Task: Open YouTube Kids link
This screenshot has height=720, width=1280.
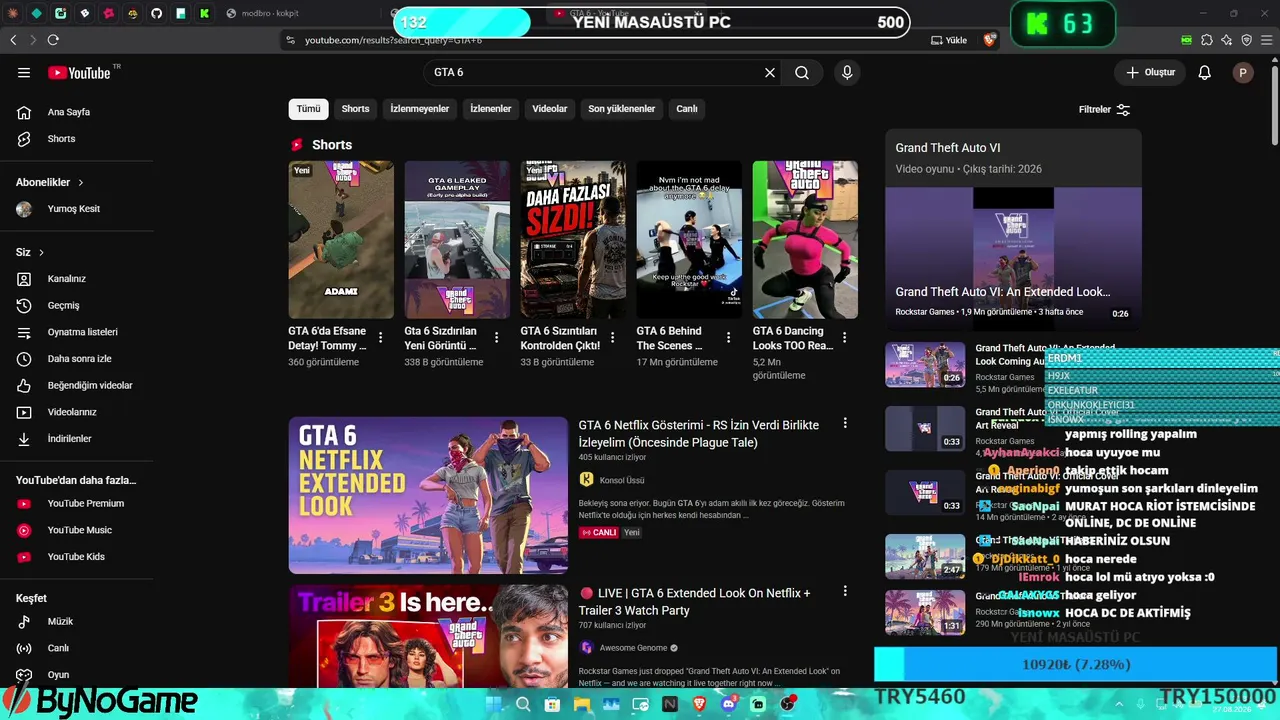Action: pyautogui.click(x=77, y=557)
